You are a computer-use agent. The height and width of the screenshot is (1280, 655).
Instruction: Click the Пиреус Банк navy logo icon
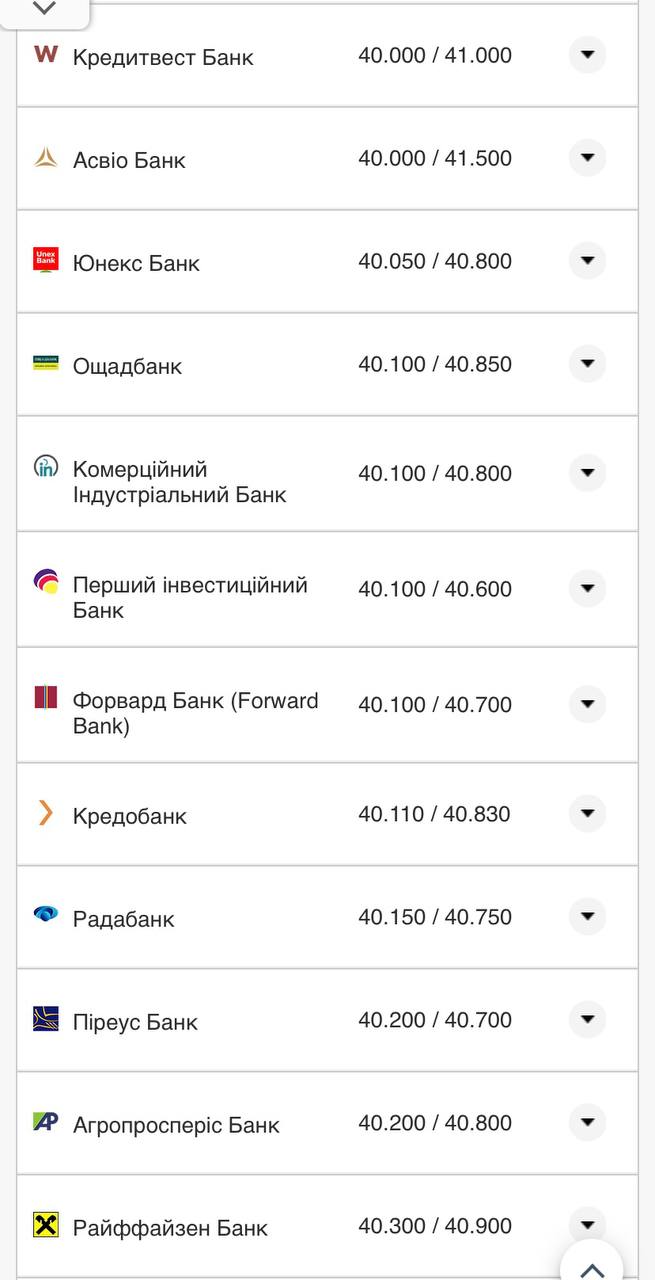pyautogui.click(x=45, y=1021)
